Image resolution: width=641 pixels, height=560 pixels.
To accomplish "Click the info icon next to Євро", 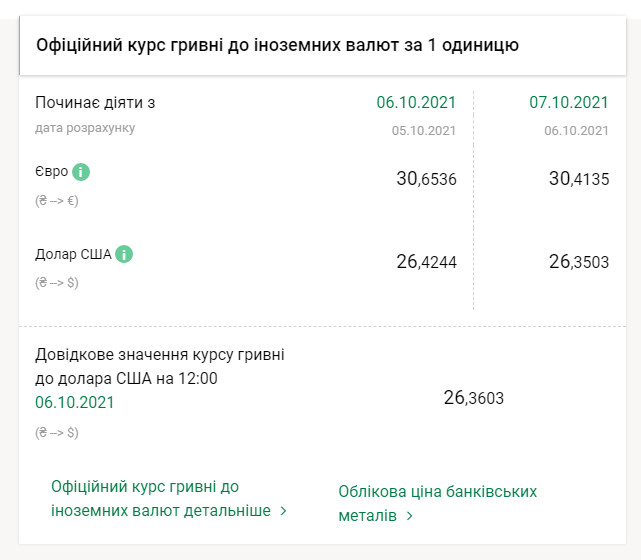I will pos(81,171).
